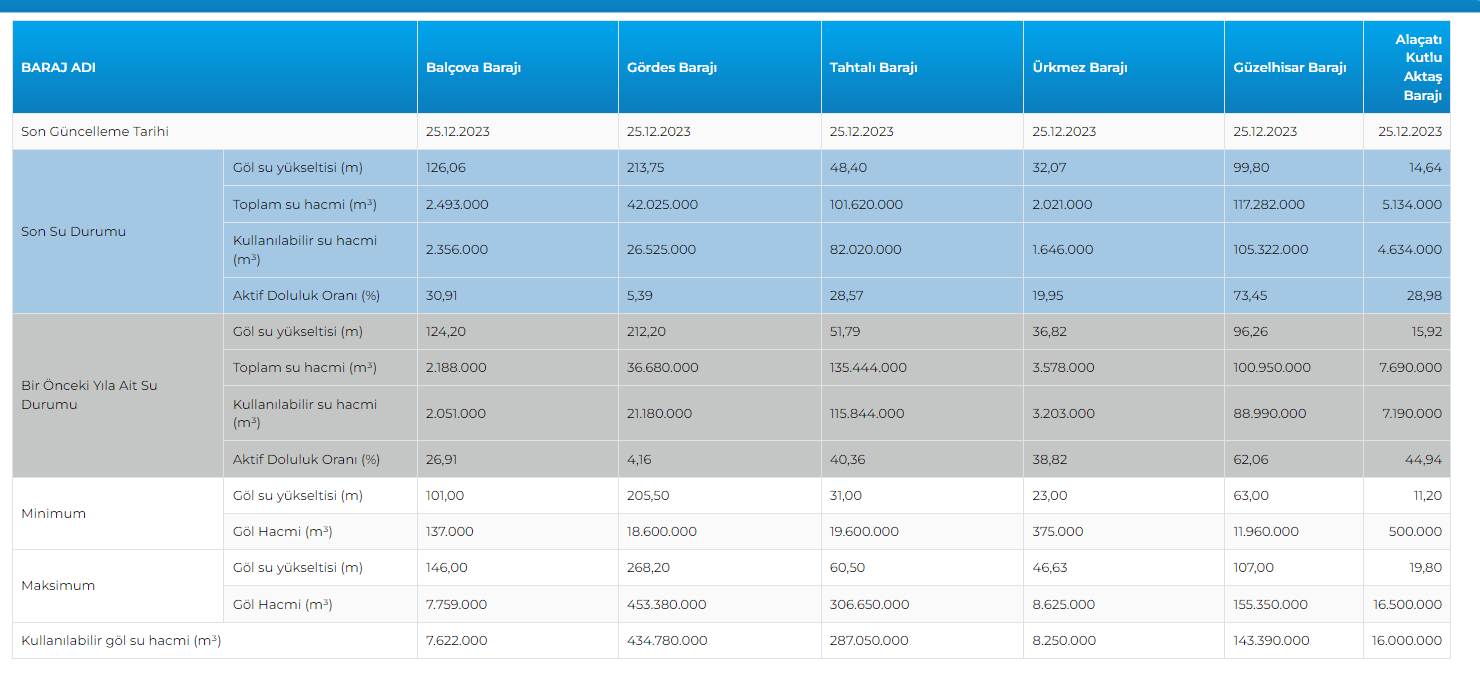
Task: Click the 16.500.000 maximum volume cell
Action: (x=1407, y=605)
